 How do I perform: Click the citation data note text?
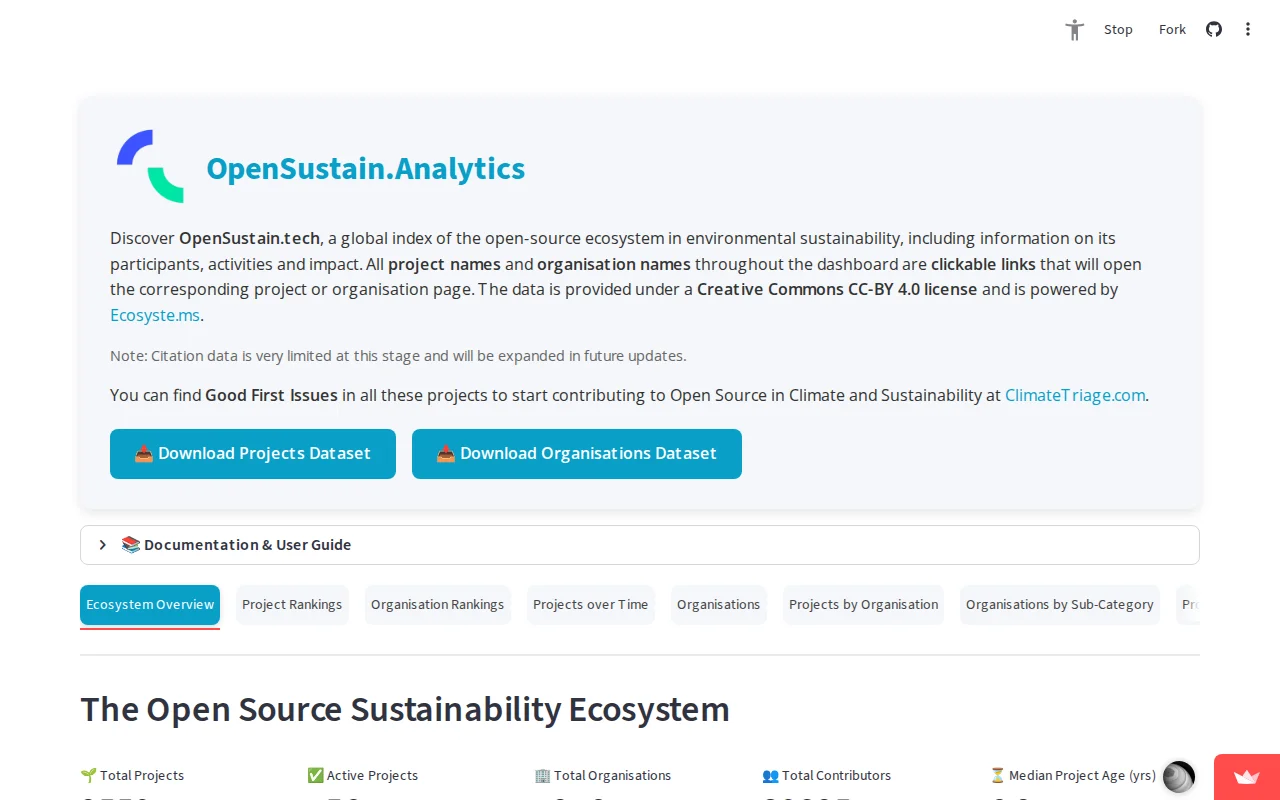tap(398, 356)
